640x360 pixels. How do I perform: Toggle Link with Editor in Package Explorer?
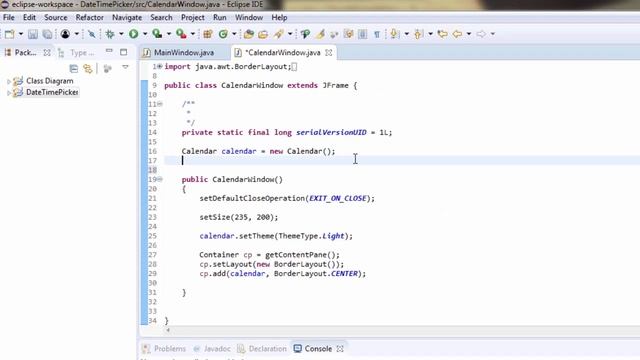click(88, 69)
